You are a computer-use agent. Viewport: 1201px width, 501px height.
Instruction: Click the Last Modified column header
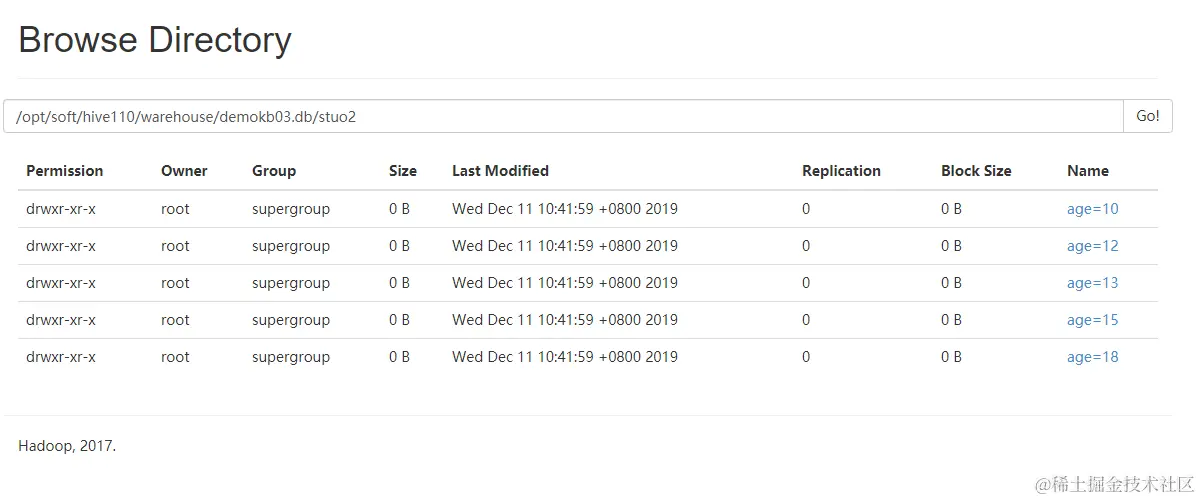pos(500,171)
